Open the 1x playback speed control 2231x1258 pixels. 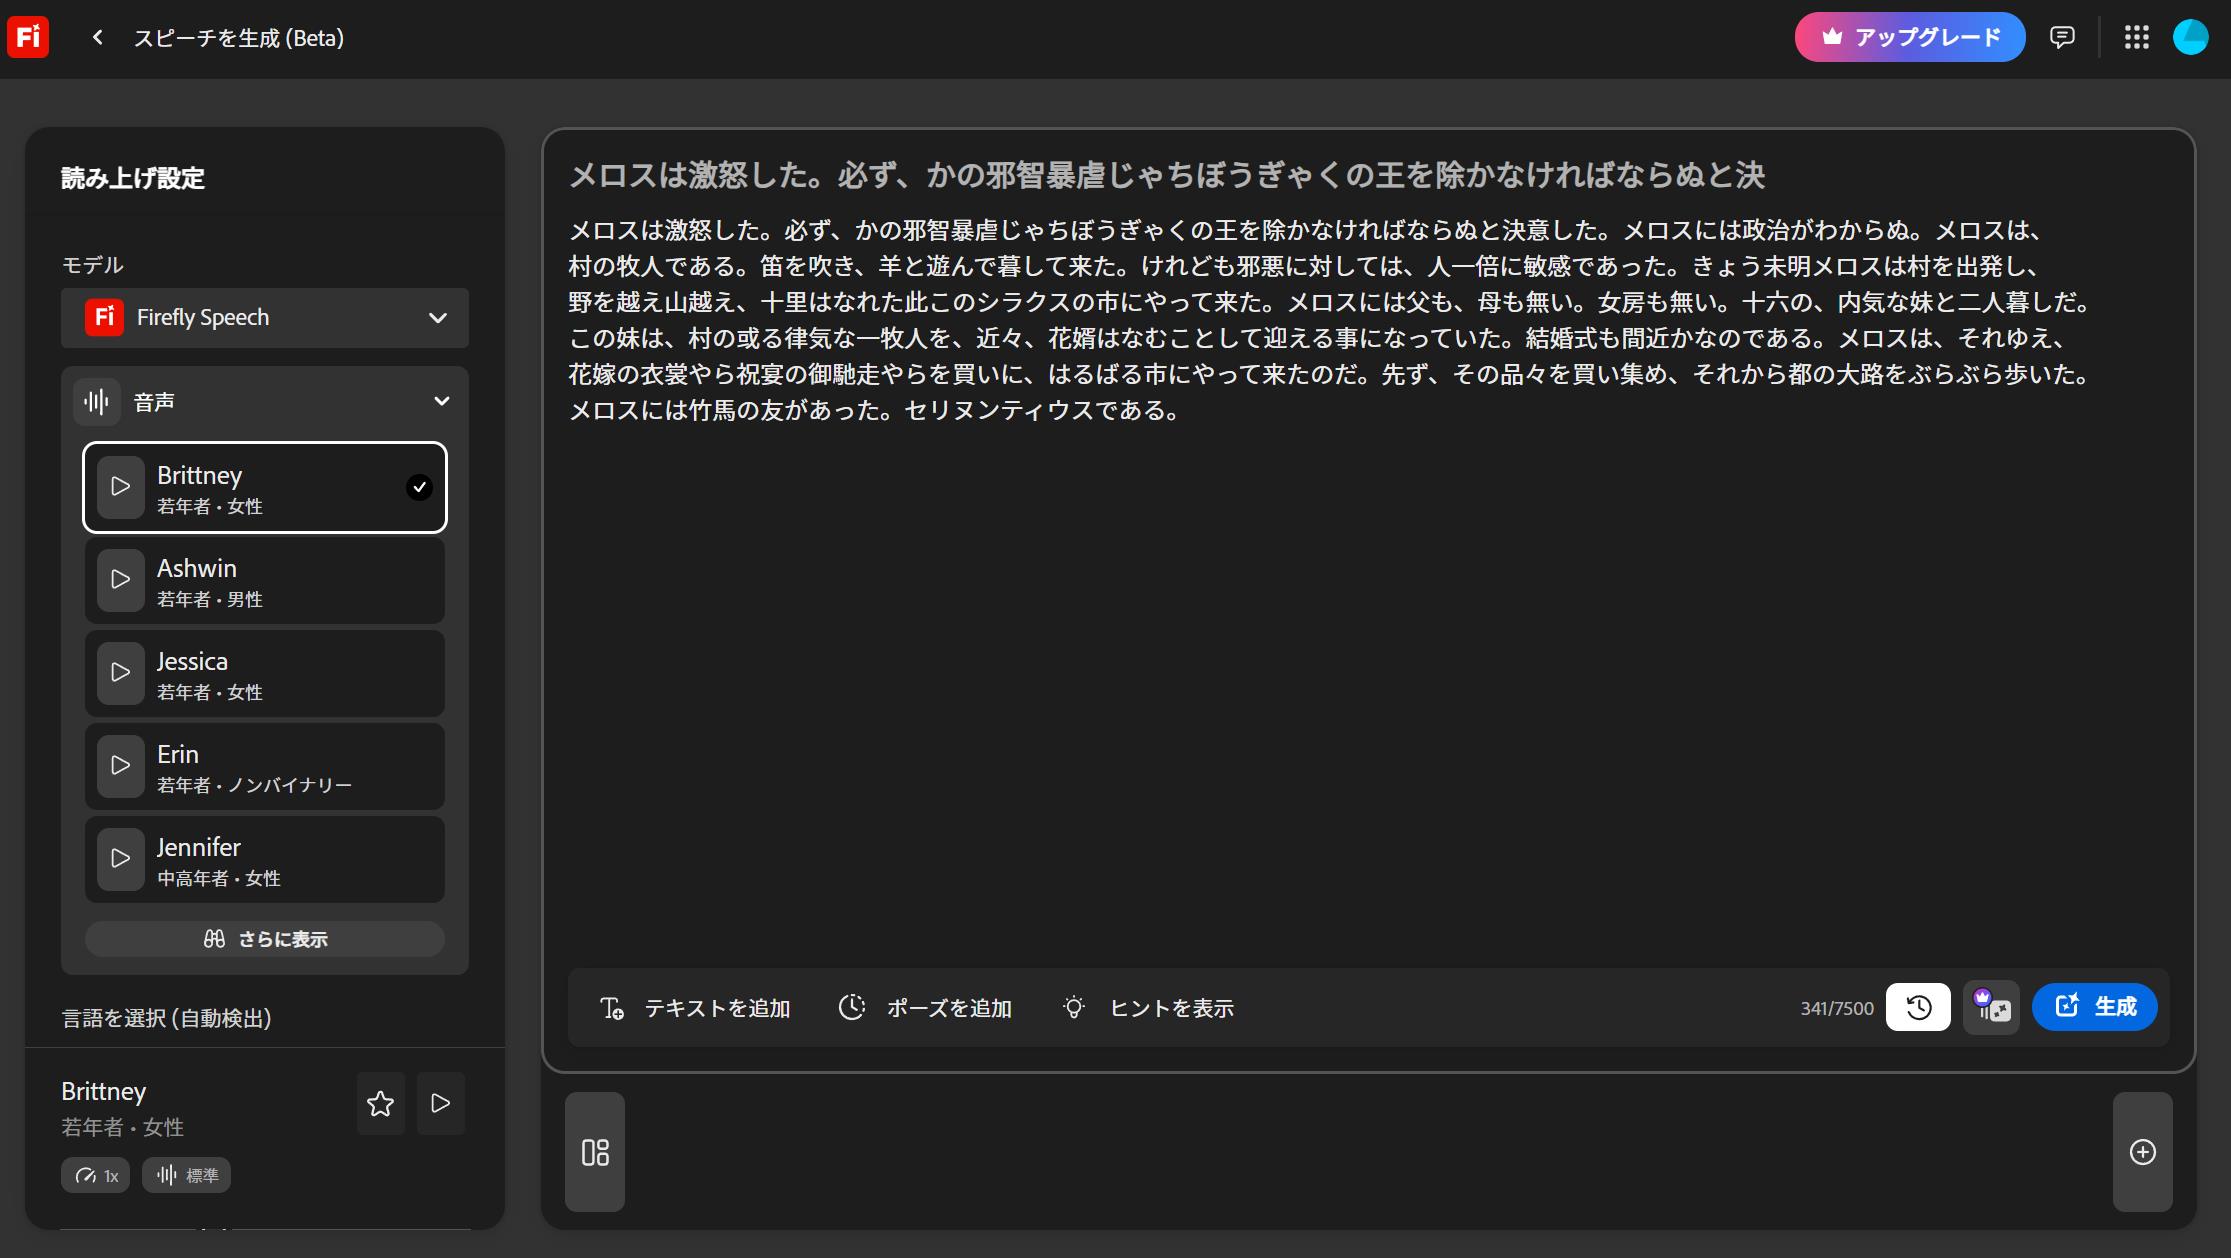(95, 1175)
